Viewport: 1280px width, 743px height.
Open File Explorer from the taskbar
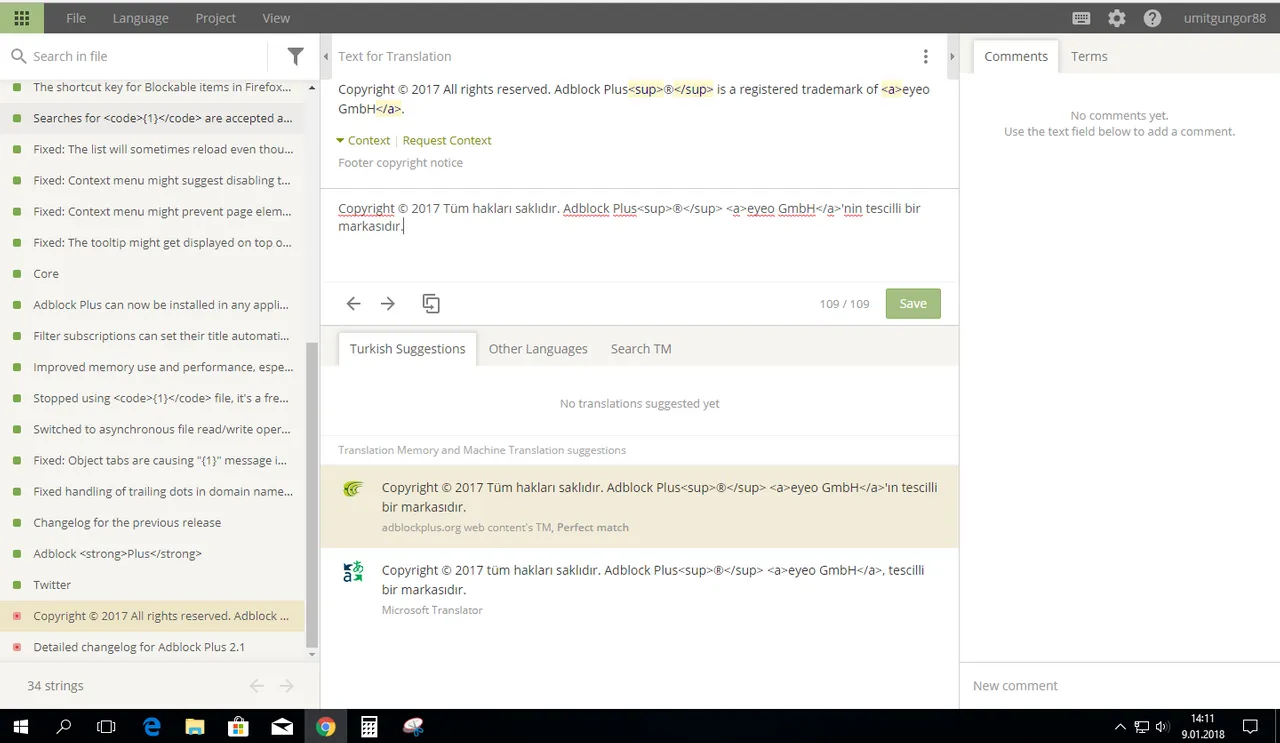[x=195, y=726]
